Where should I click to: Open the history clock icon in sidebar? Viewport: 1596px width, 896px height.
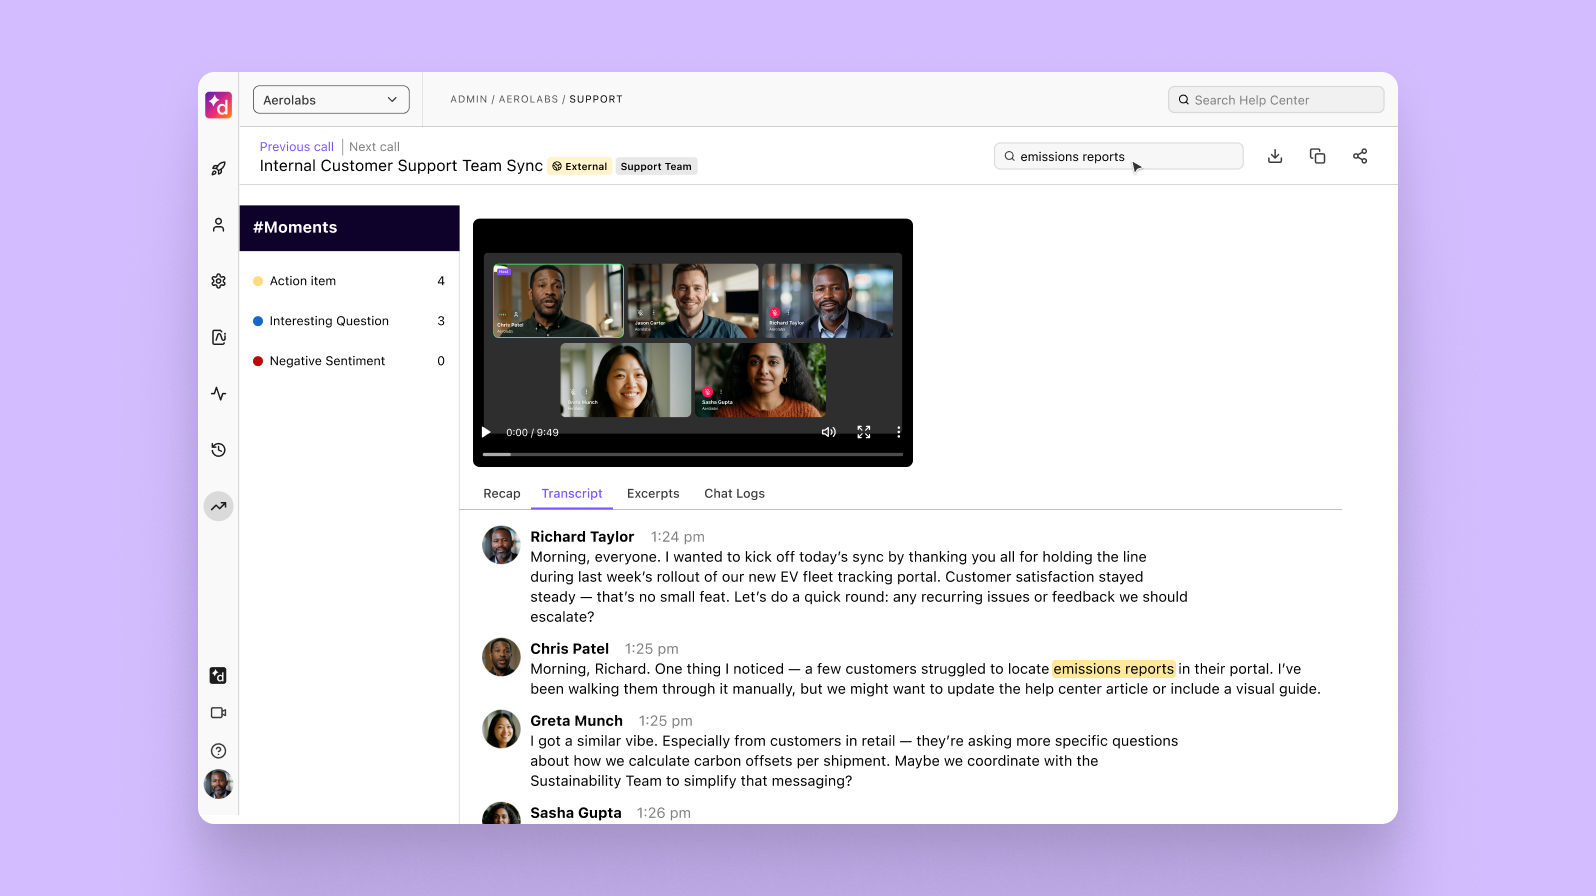[x=218, y=450]
